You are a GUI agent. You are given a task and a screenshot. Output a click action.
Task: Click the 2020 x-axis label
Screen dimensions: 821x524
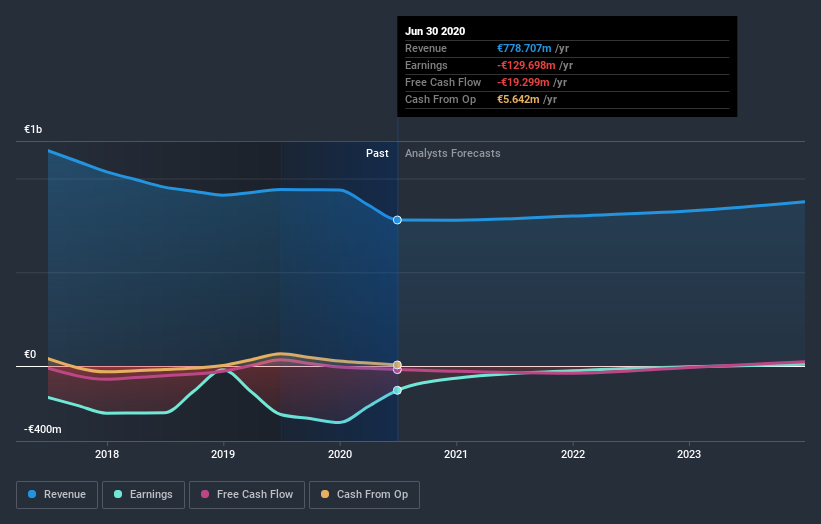coord(340,454)
